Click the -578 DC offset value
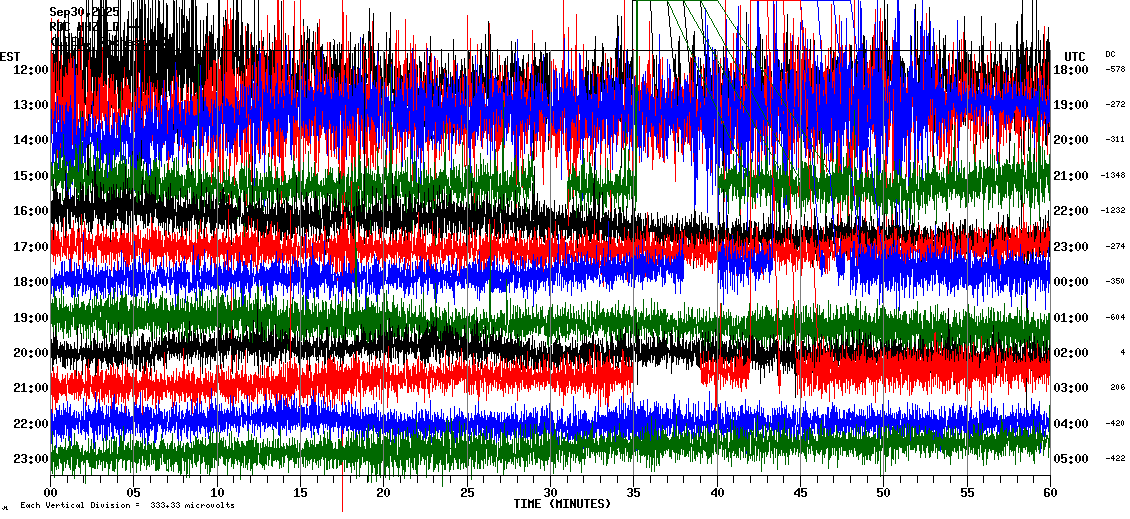 (1115, 69)
